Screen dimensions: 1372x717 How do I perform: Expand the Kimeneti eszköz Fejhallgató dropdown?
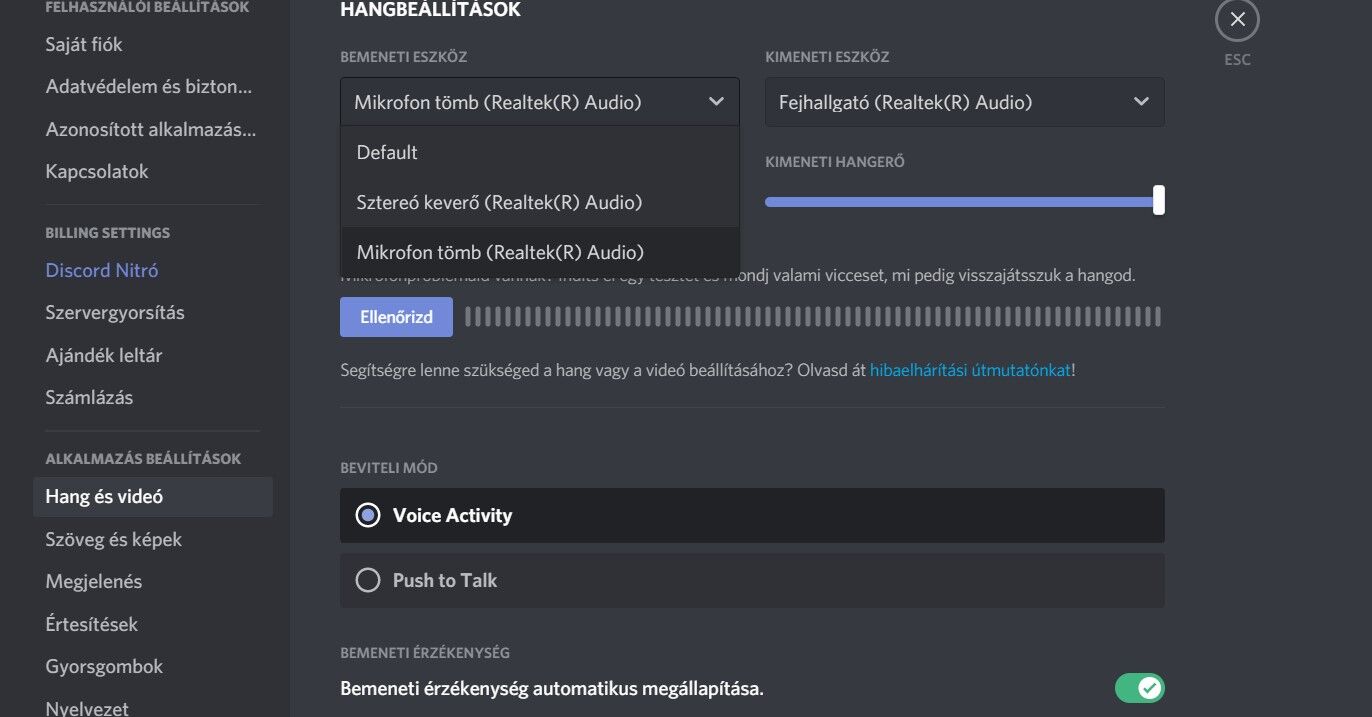pyautogui.click(x=965, y=102)
